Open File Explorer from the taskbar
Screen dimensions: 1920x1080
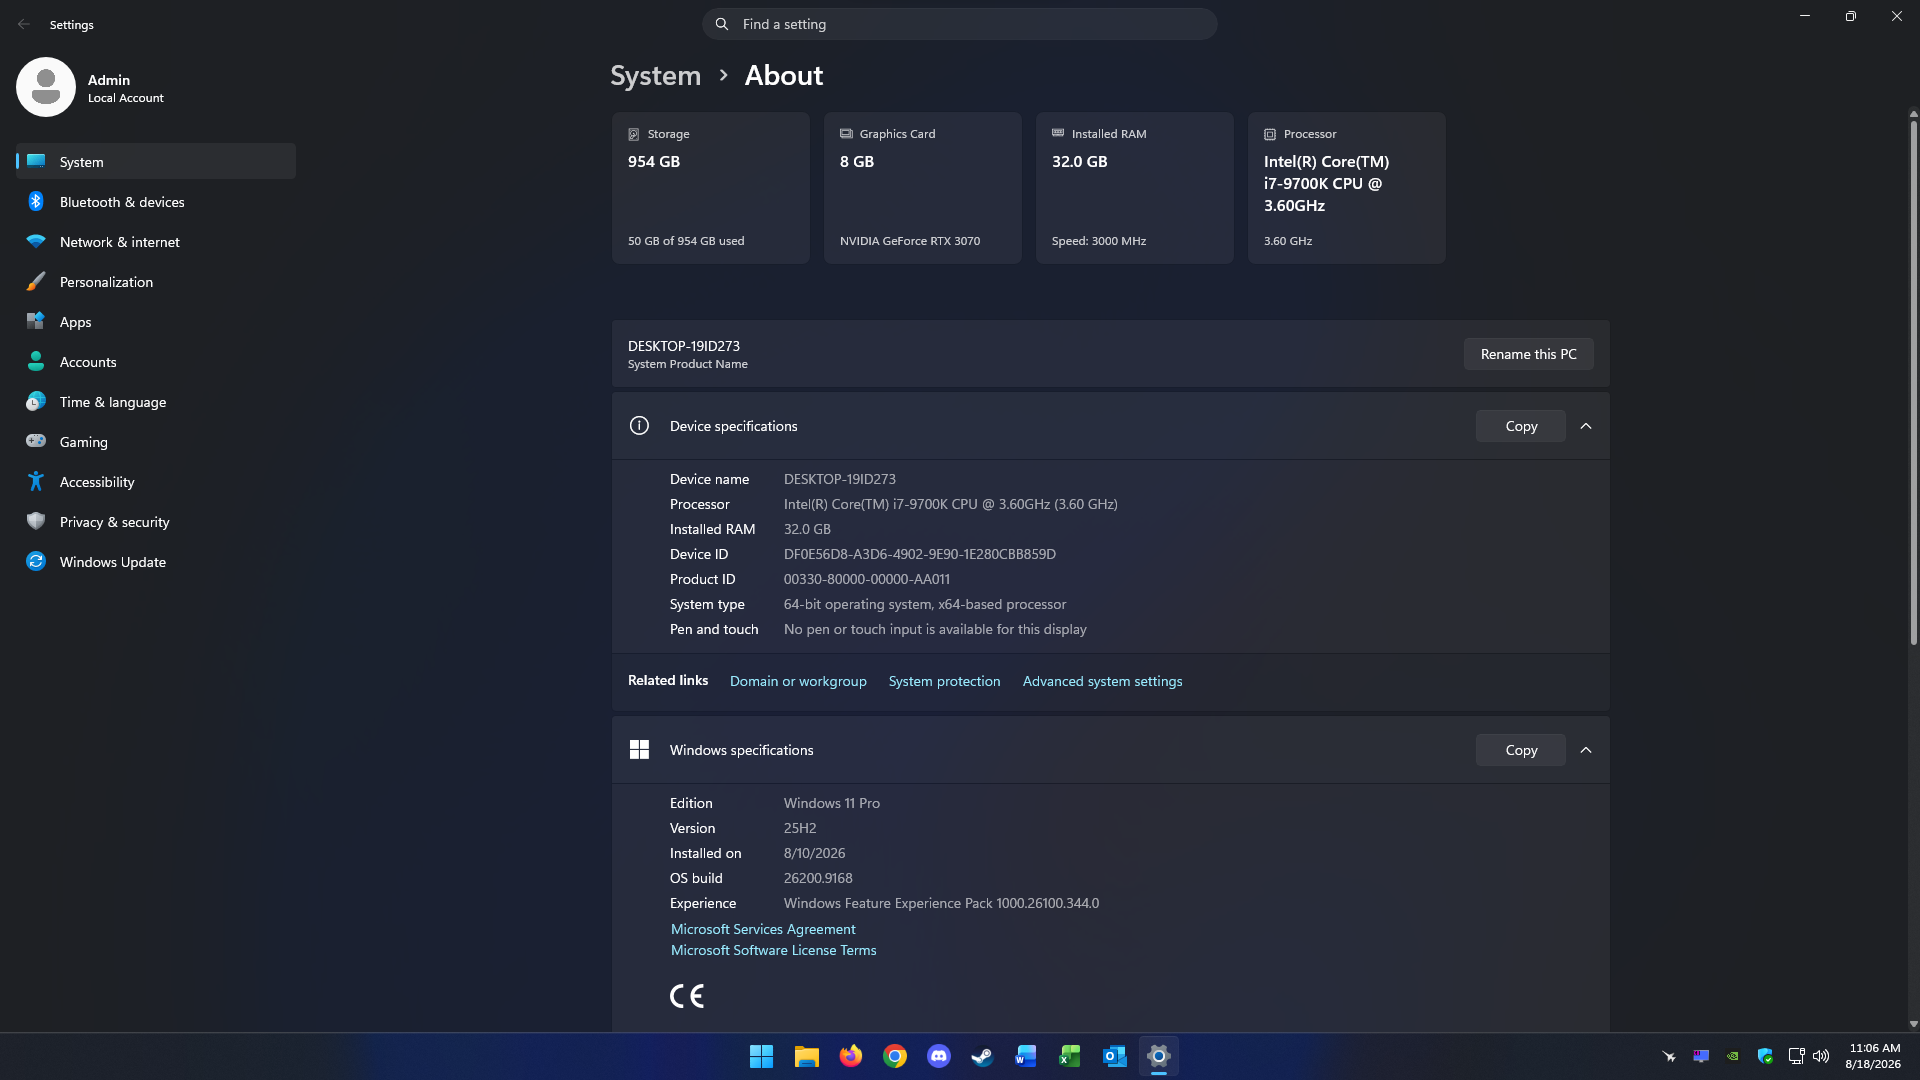(x=806, y=1056)
